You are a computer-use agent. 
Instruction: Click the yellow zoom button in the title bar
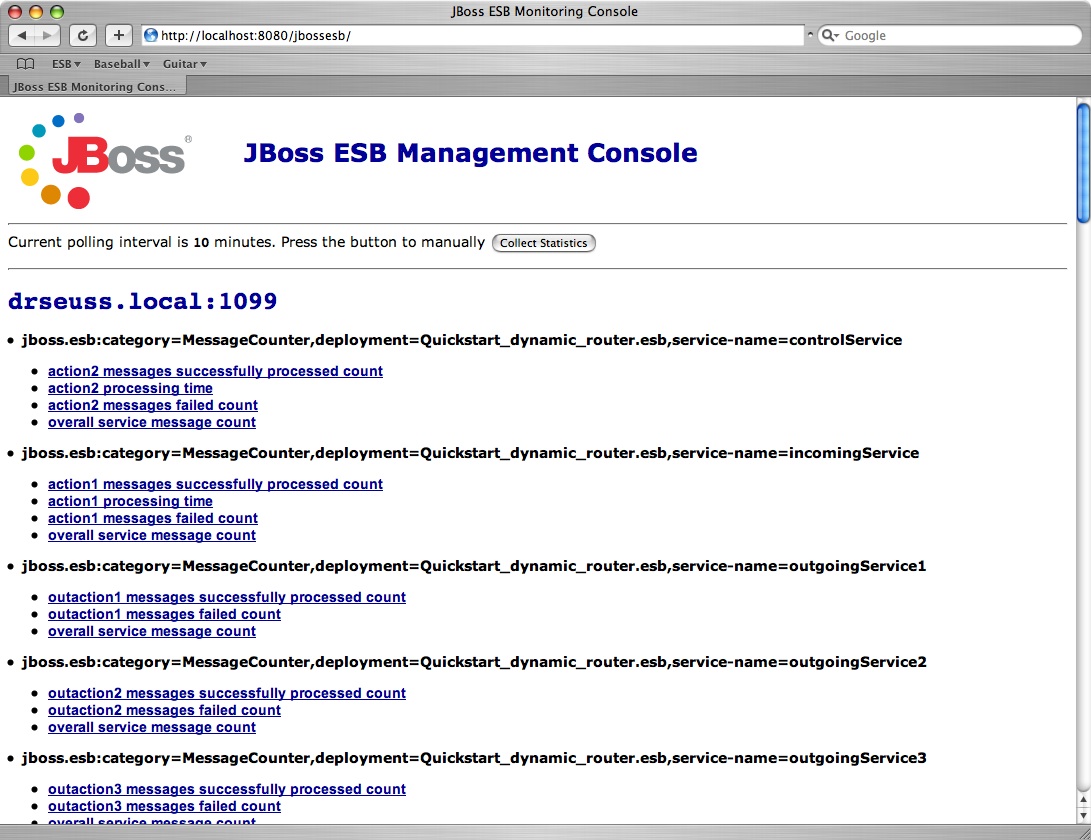tap(35, 11)
